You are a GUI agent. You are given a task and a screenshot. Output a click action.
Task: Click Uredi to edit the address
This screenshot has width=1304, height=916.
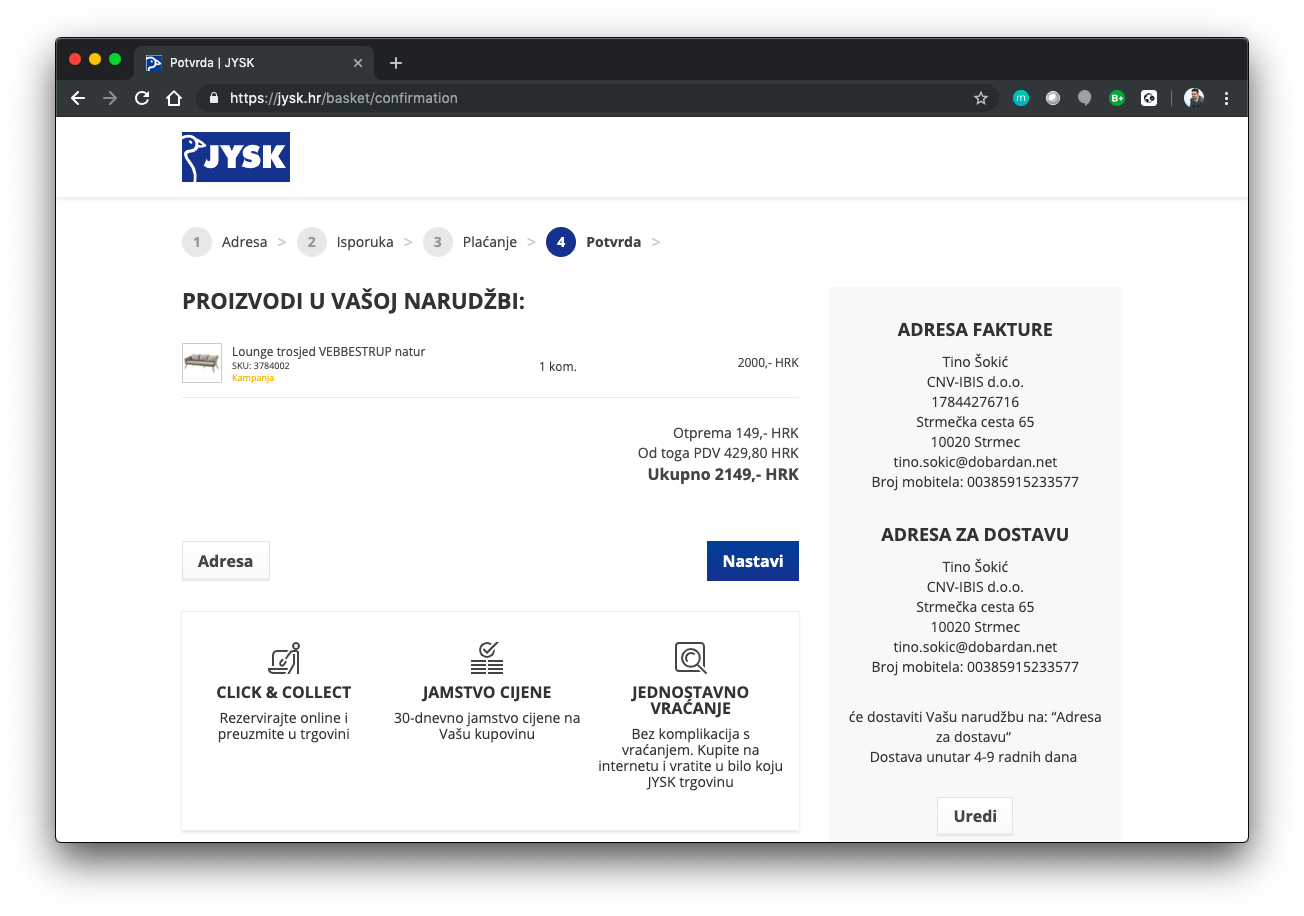(974, 816)
